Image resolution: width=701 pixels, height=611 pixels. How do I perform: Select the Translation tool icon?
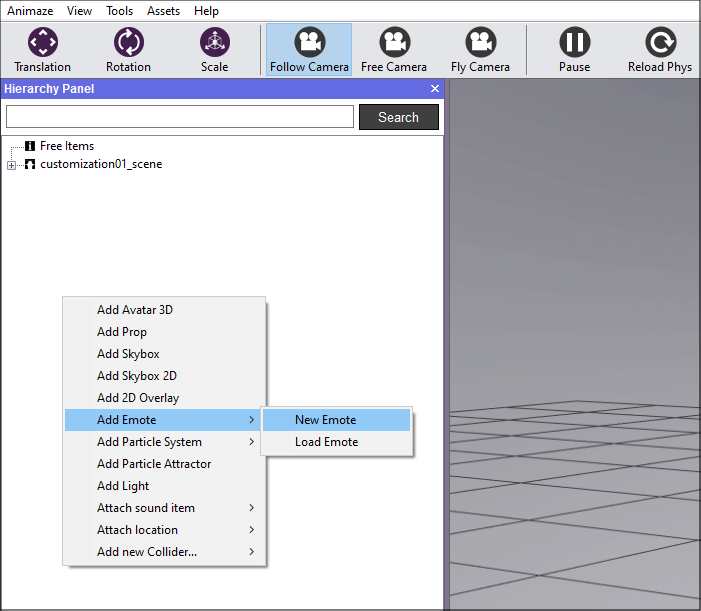(x=43, y=43)
